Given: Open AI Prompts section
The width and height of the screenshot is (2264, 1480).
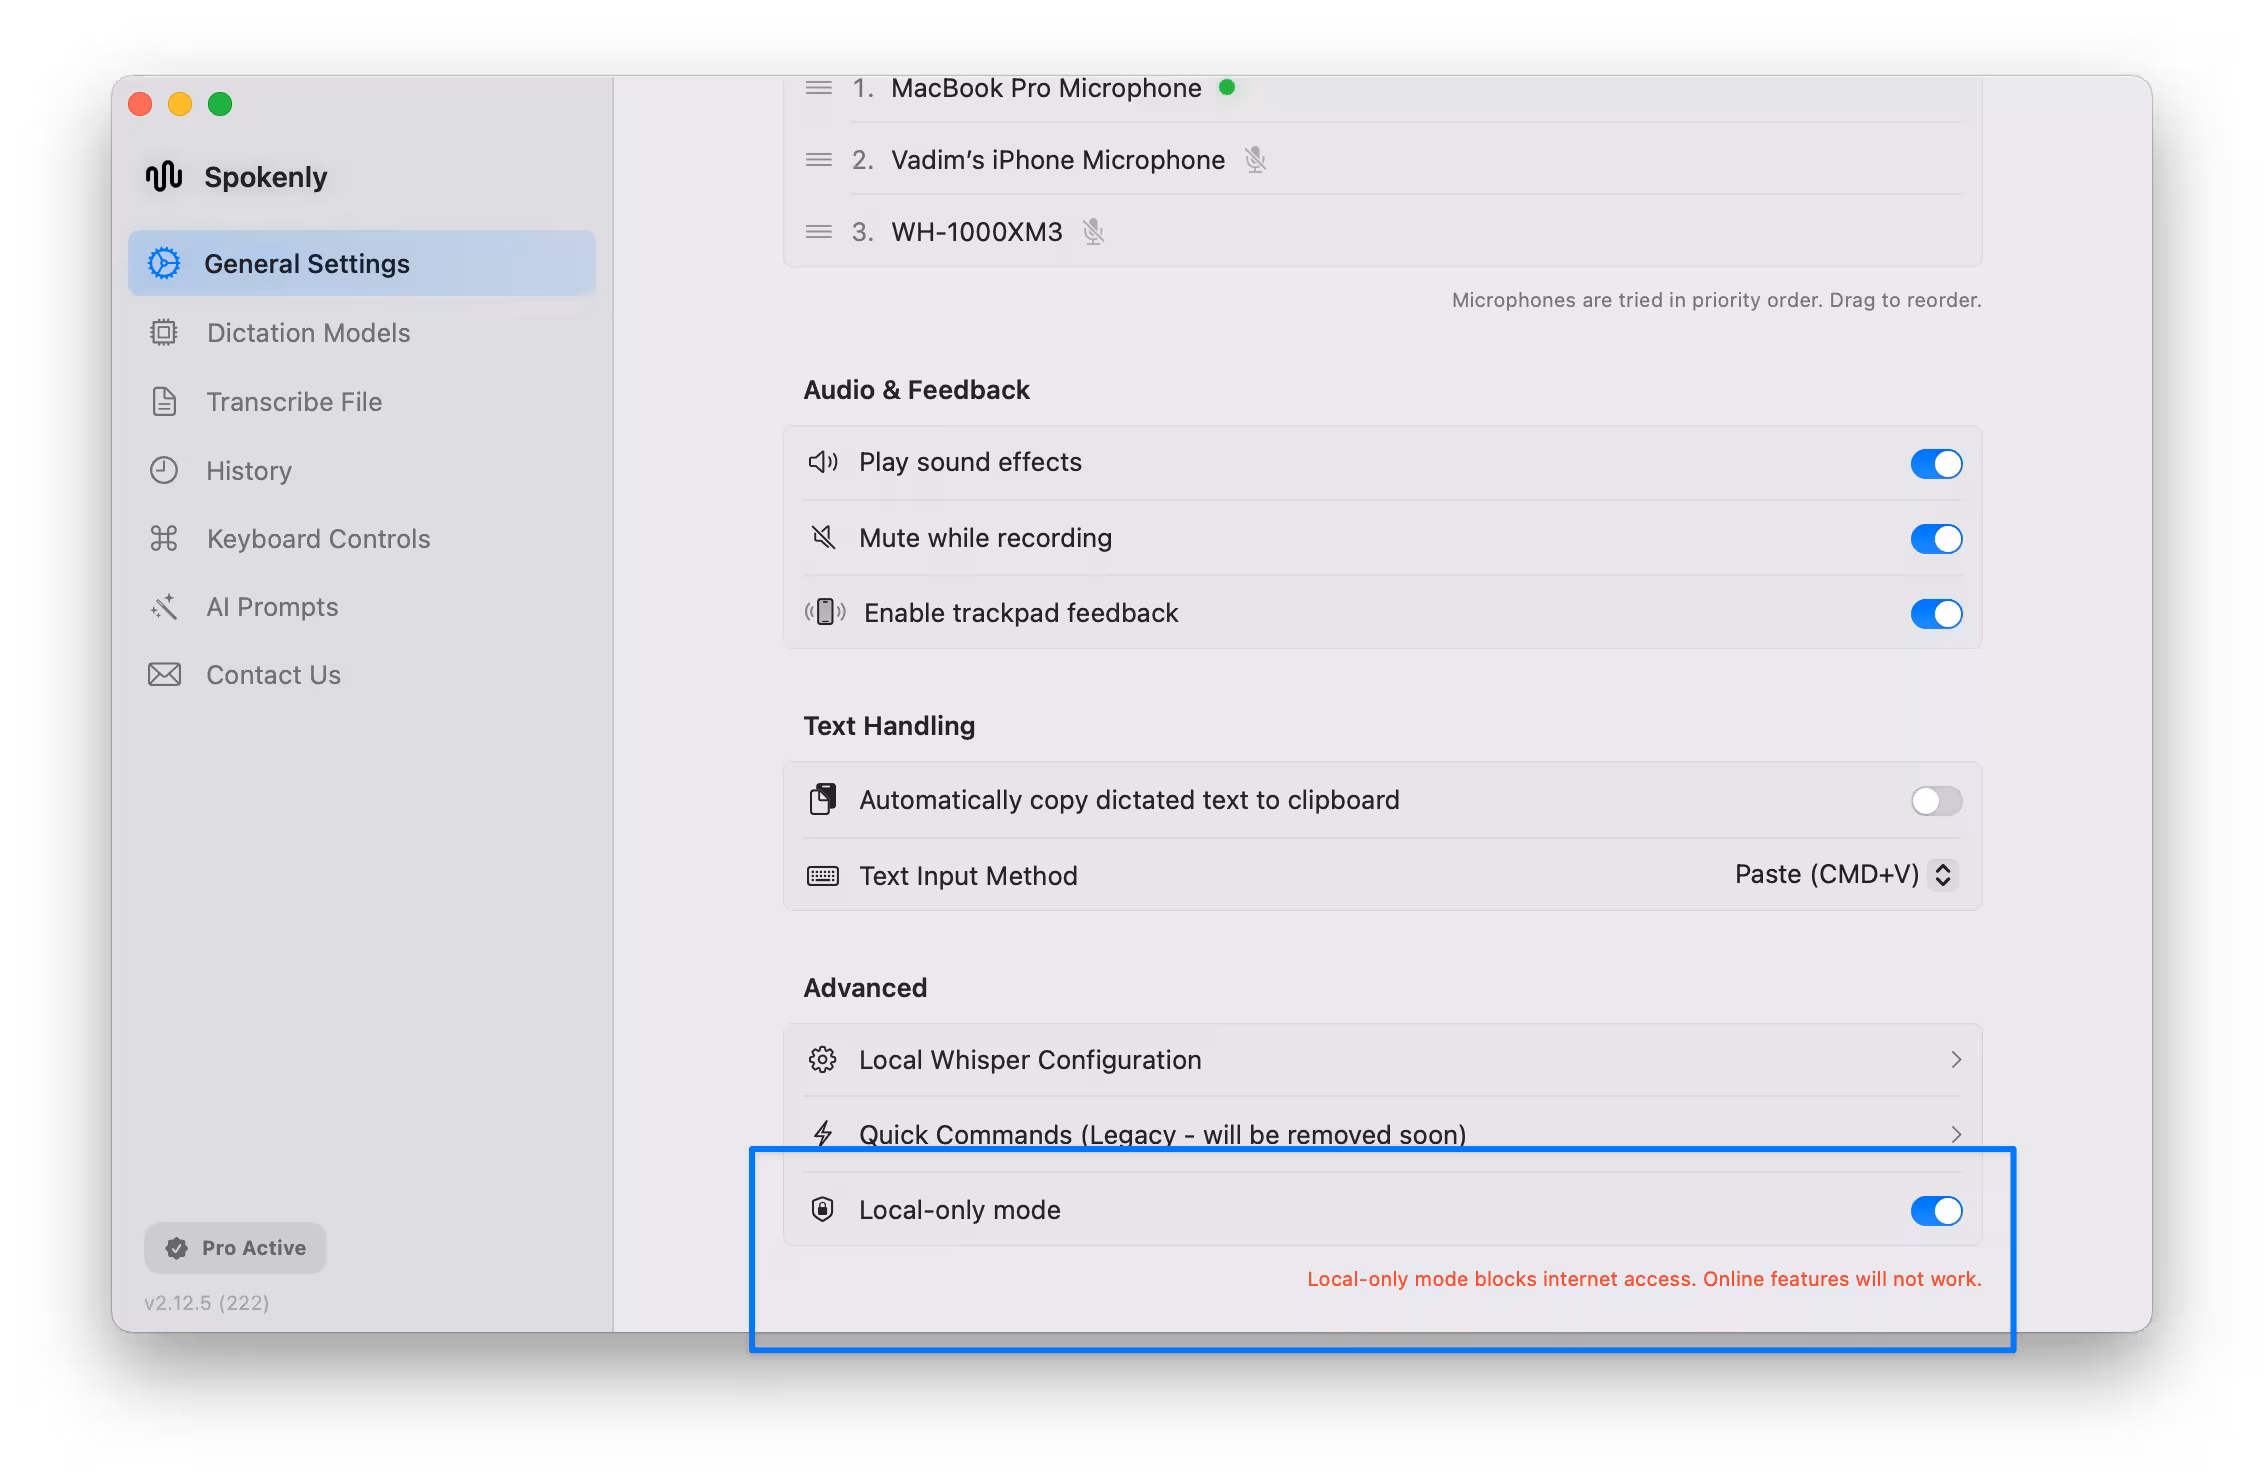Looking at the screenshot, I should pyautogui.click(x=362, y=606).
